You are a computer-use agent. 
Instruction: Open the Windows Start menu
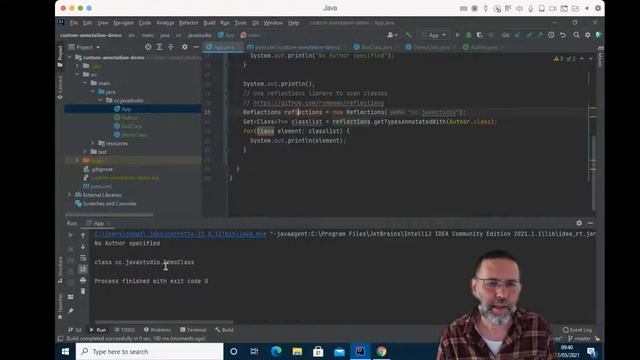[65, 351]
